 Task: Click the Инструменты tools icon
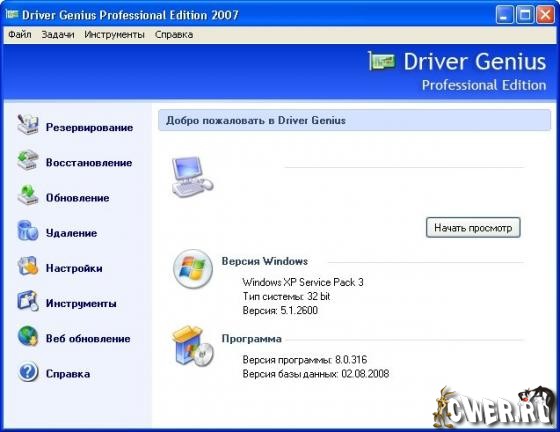coord(28,301)
